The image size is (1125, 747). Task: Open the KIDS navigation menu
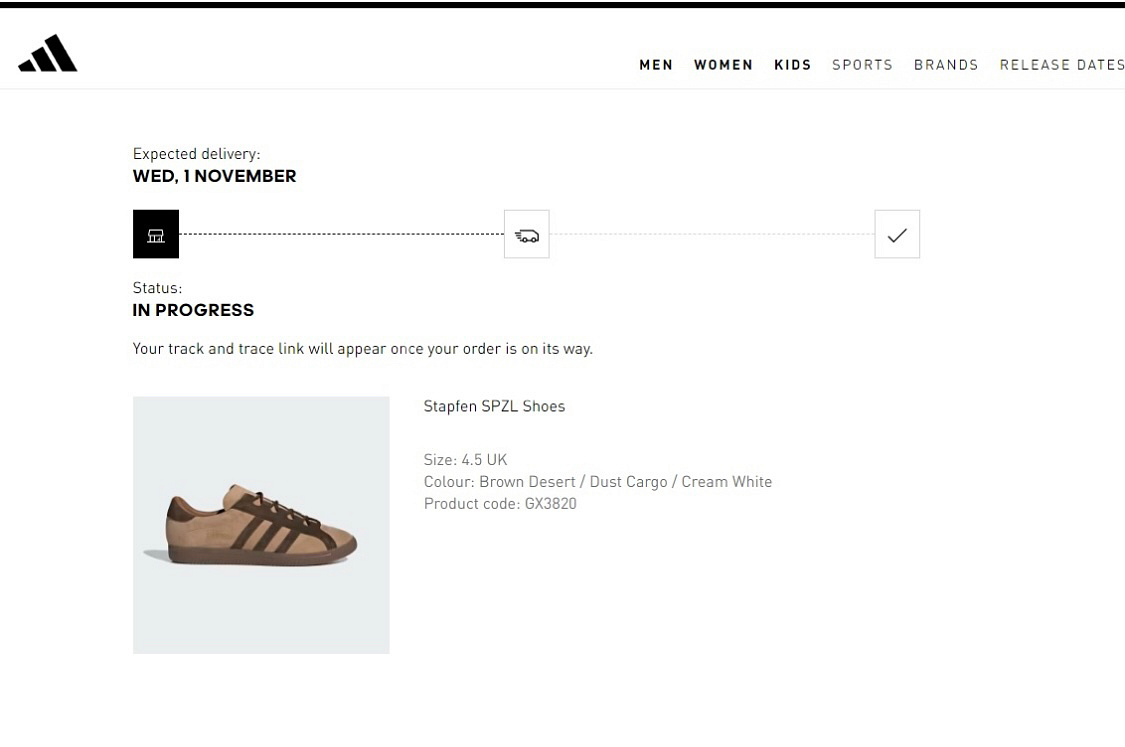793,65
